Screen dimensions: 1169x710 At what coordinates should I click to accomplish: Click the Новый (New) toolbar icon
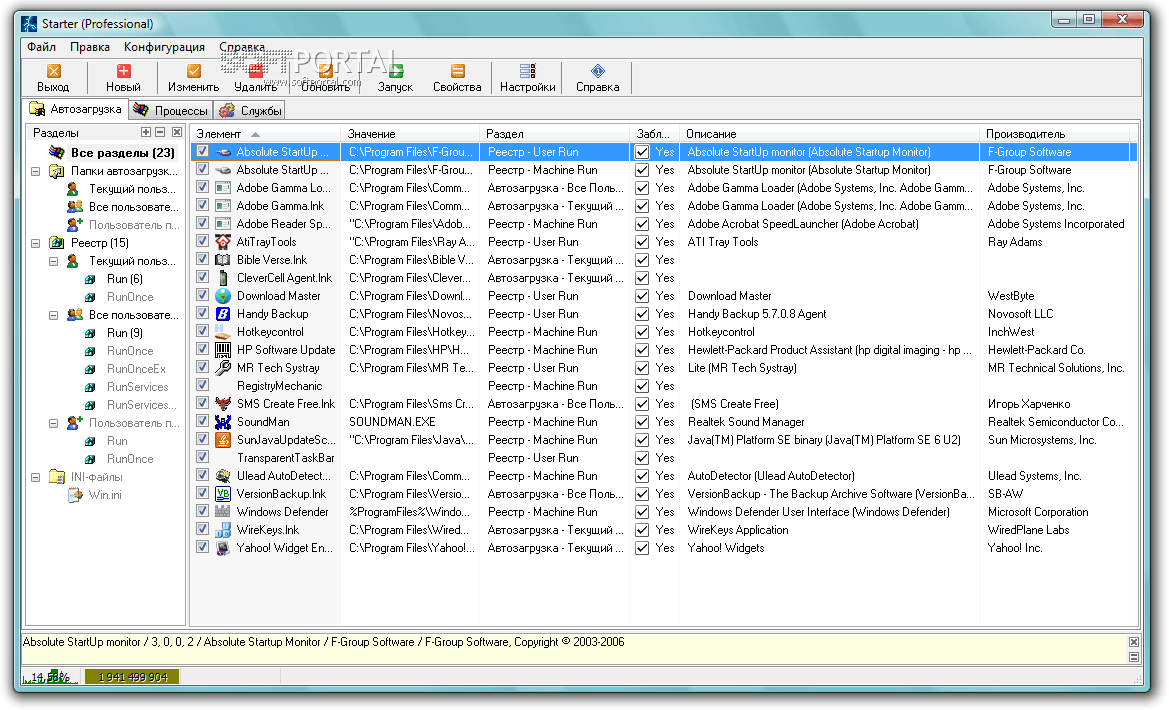[x=123, y=72]
